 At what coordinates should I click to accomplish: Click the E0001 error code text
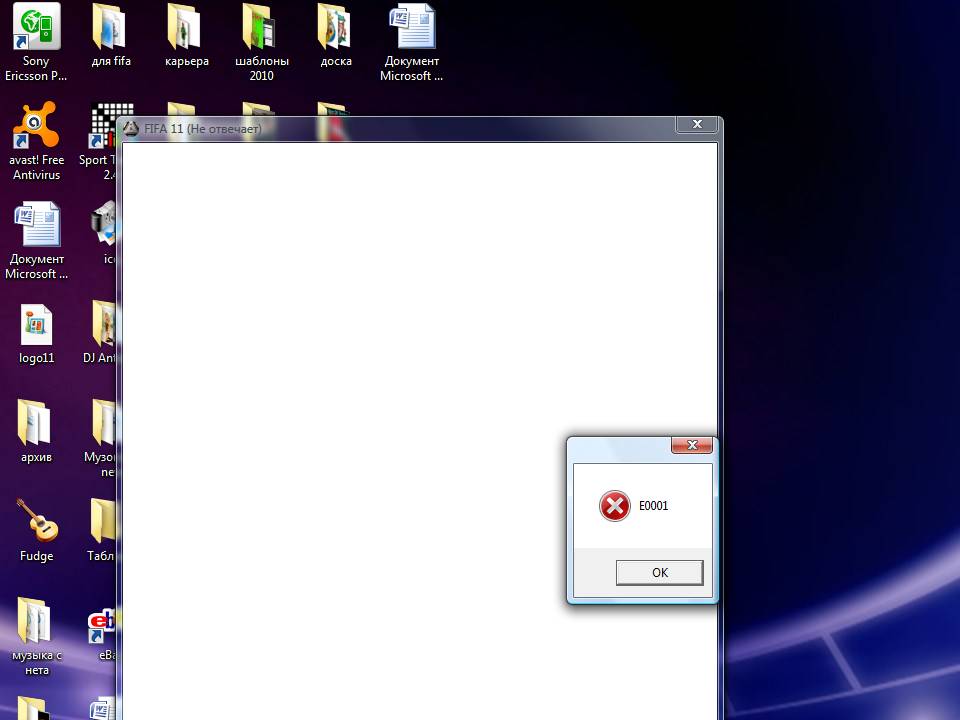(653, 506)
